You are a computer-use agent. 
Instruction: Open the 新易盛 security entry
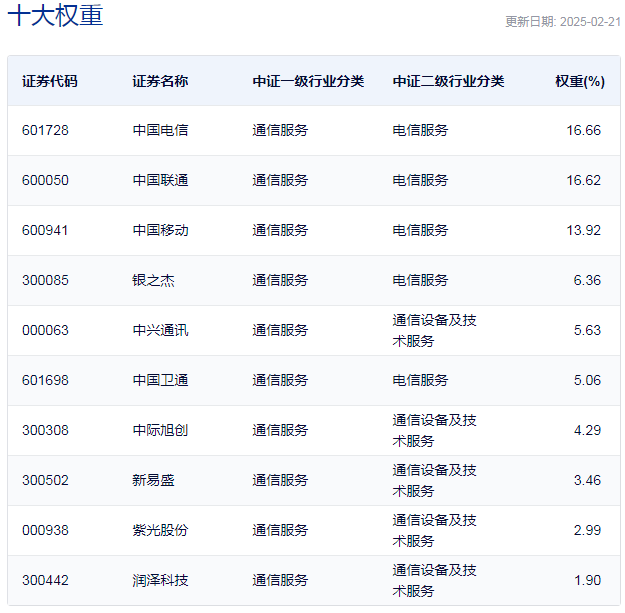(153, 480)
